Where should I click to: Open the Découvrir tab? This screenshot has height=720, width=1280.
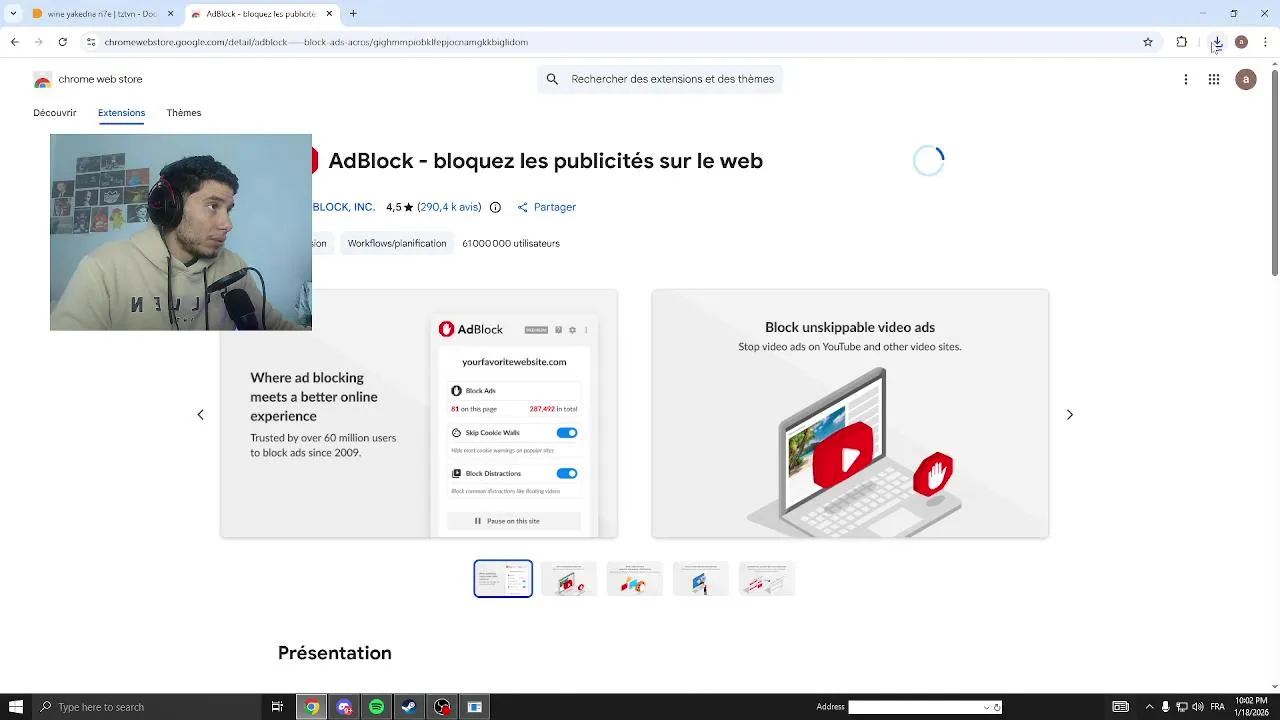[x=55, y=113]
